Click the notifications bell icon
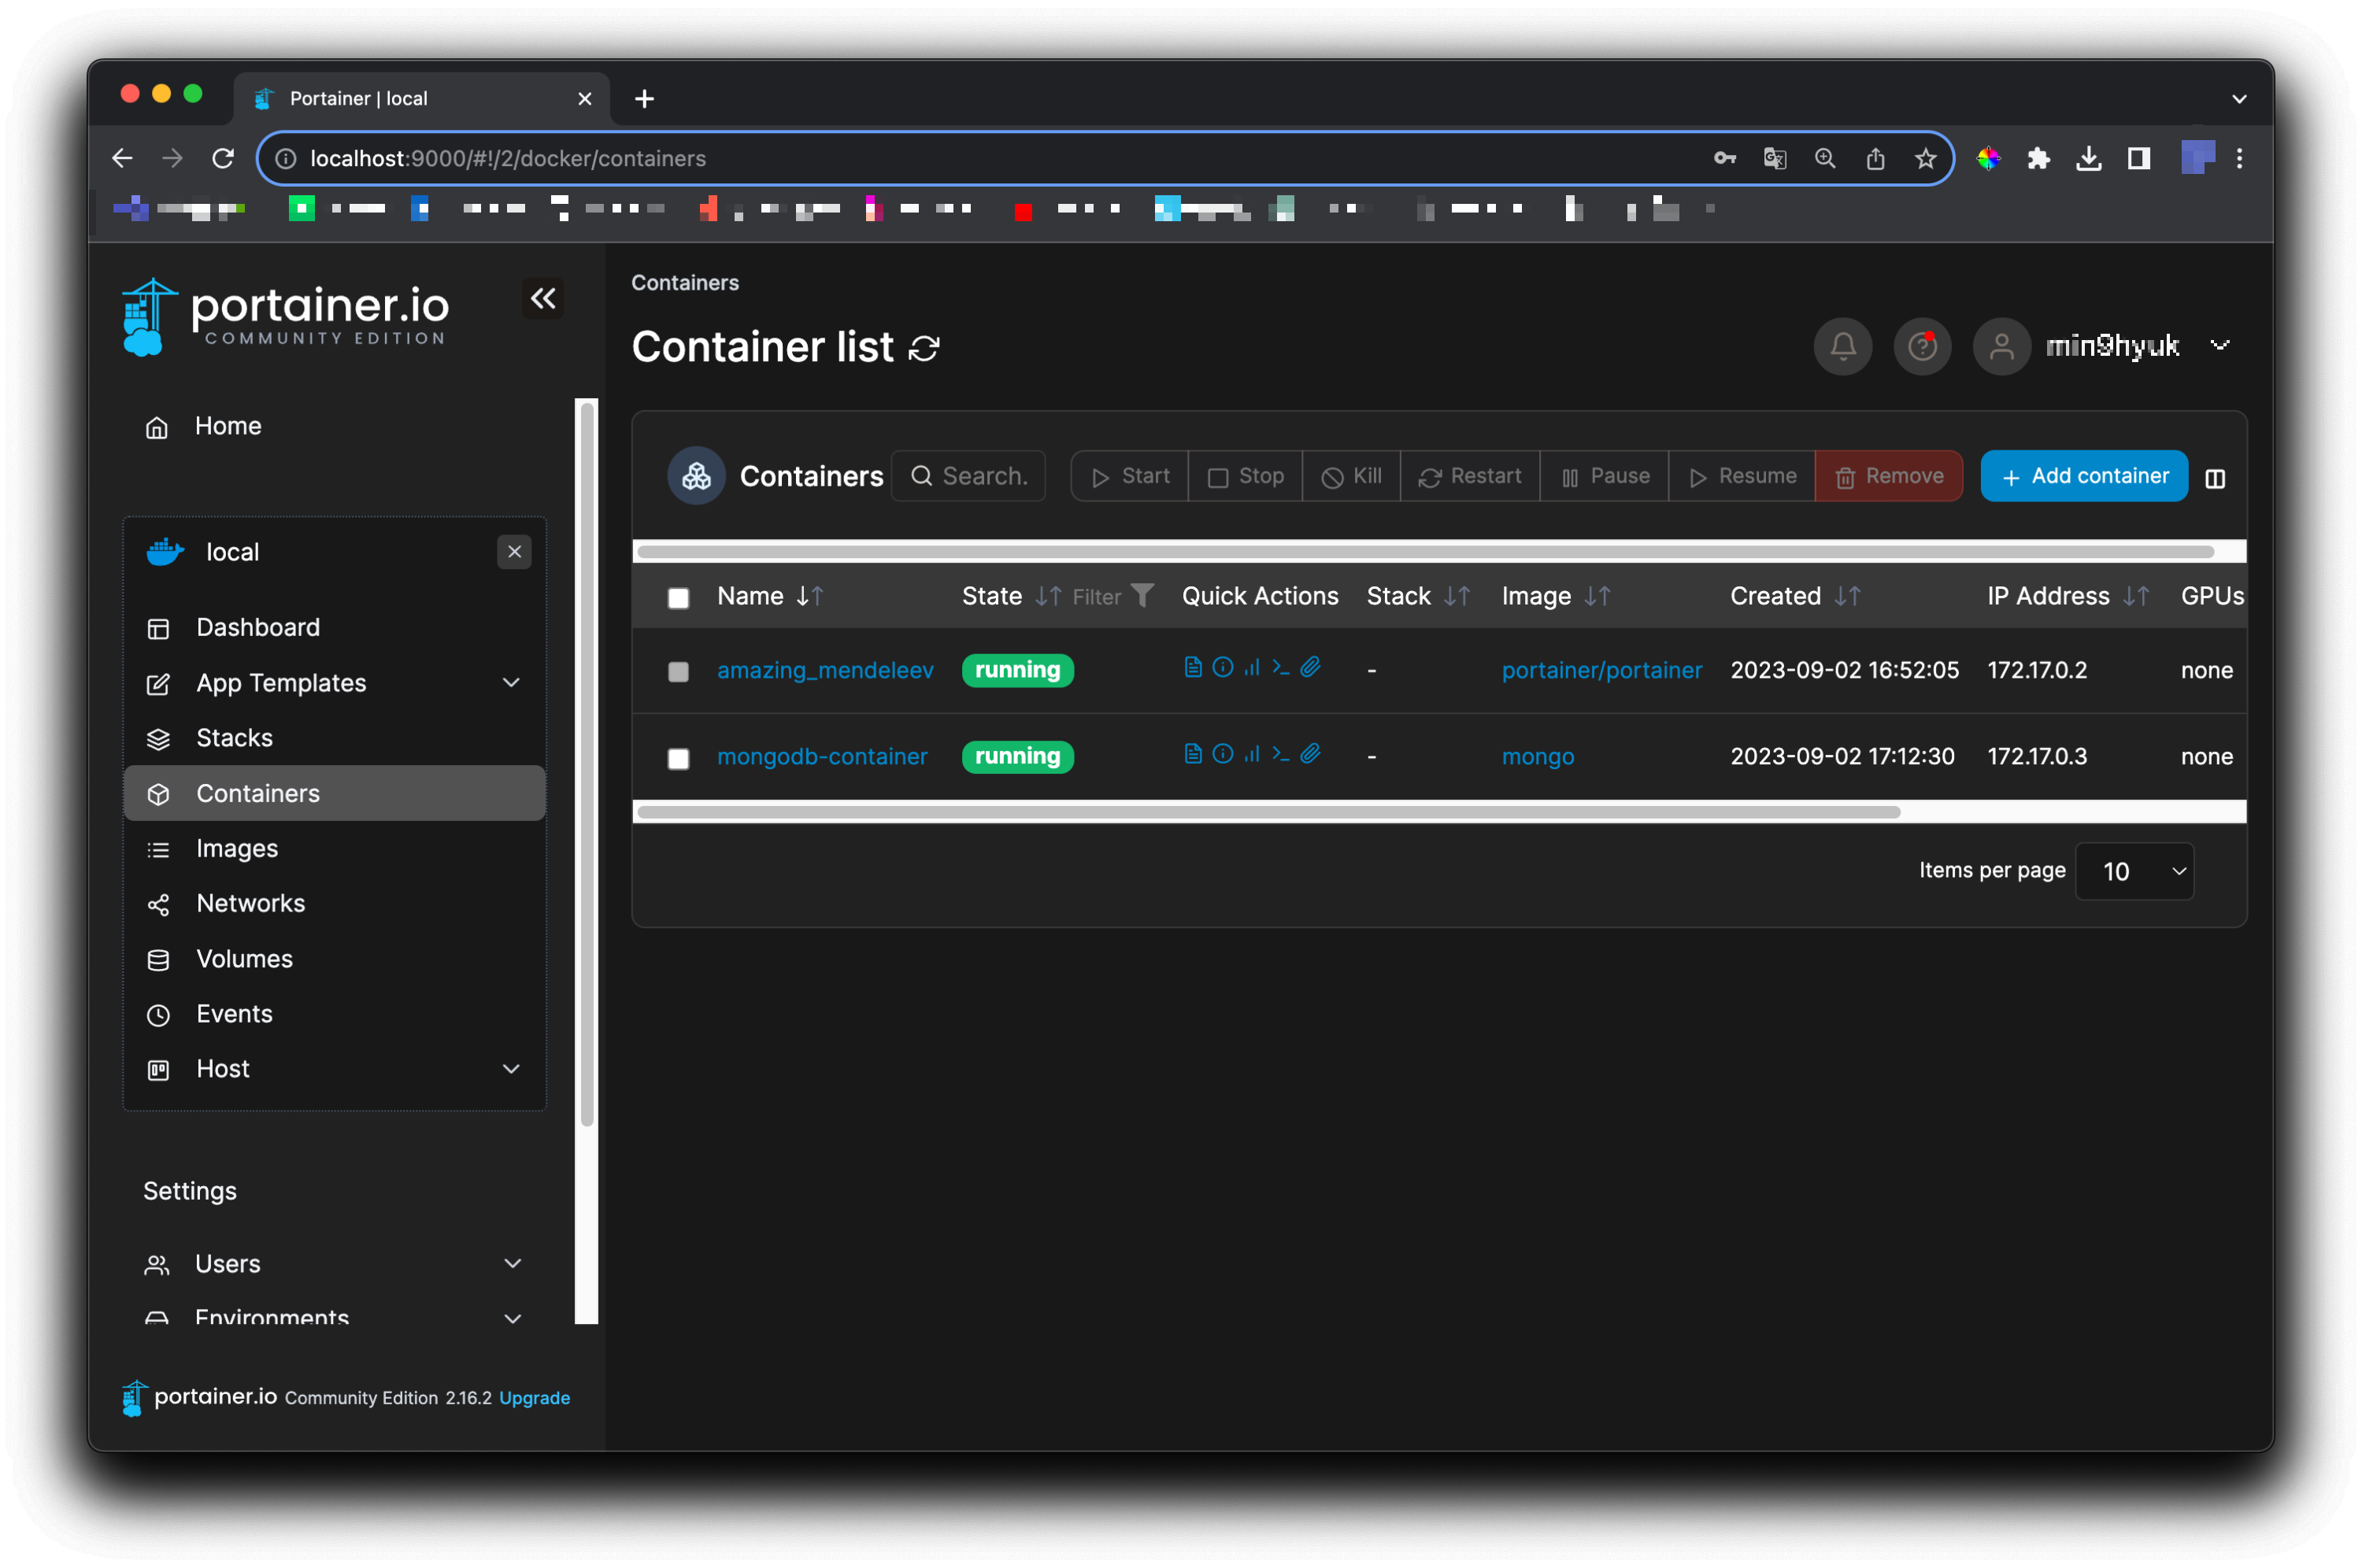Viewport: 2362px width, 1568px height. point(1842,347)
